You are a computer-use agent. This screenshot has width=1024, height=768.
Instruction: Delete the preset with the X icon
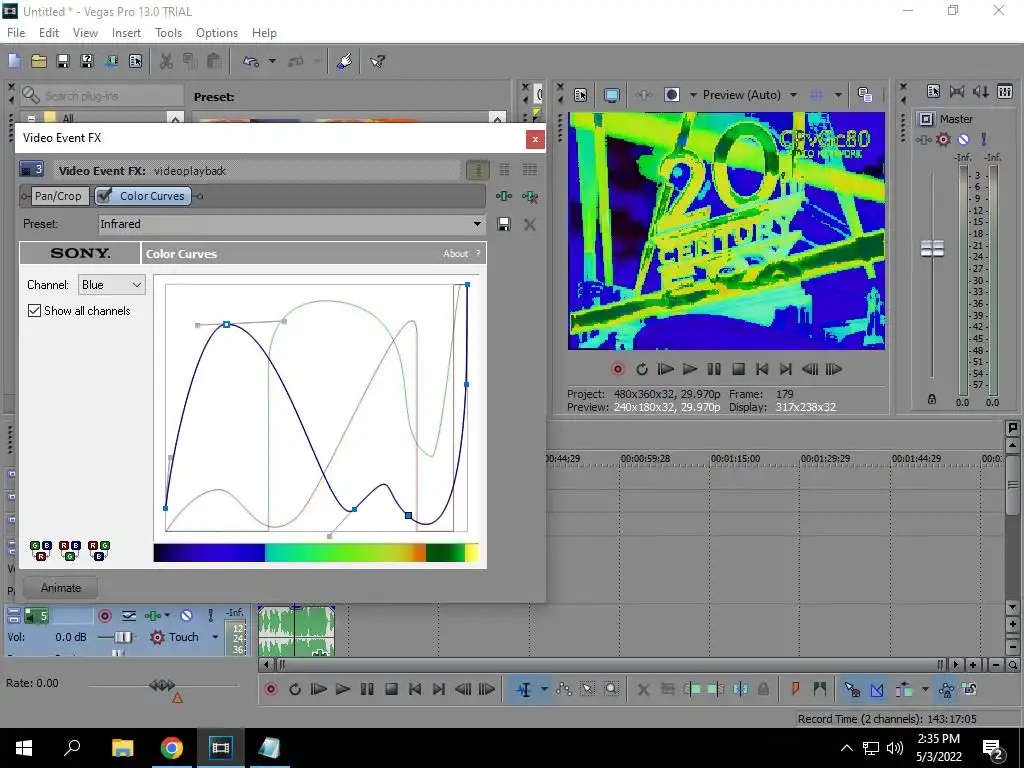[530, 225]
